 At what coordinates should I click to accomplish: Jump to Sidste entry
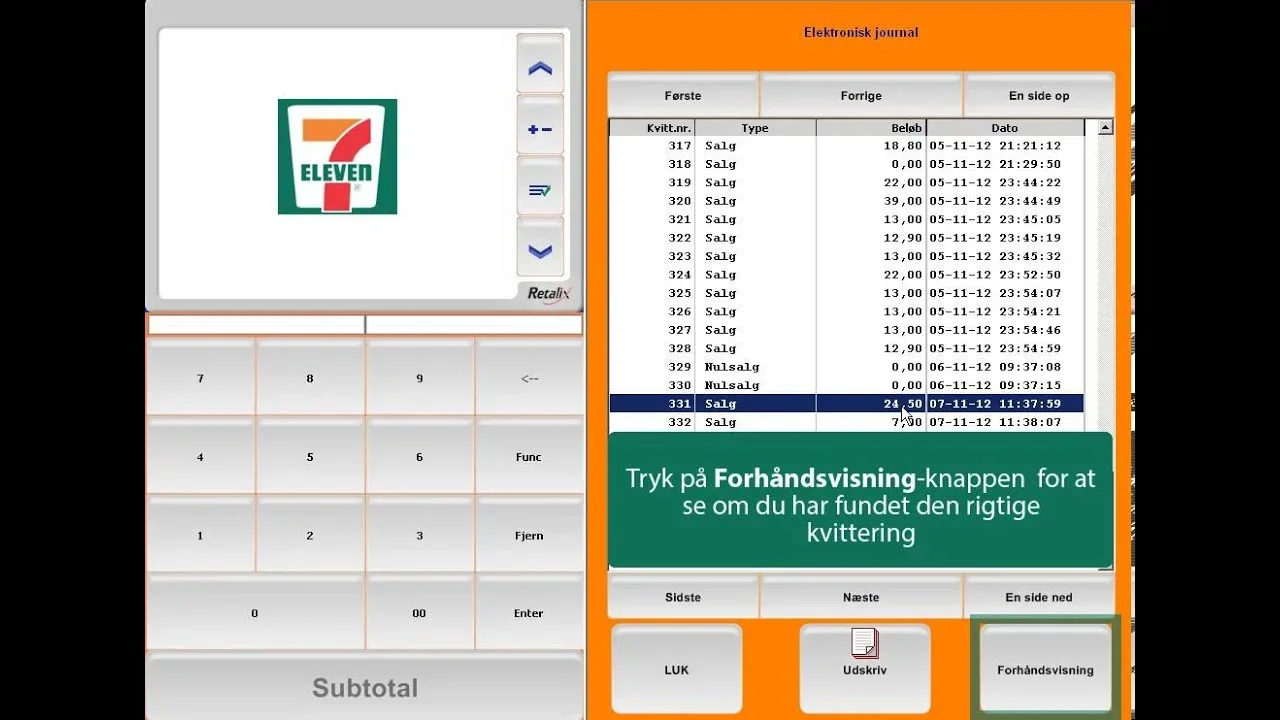coord(683,597)
